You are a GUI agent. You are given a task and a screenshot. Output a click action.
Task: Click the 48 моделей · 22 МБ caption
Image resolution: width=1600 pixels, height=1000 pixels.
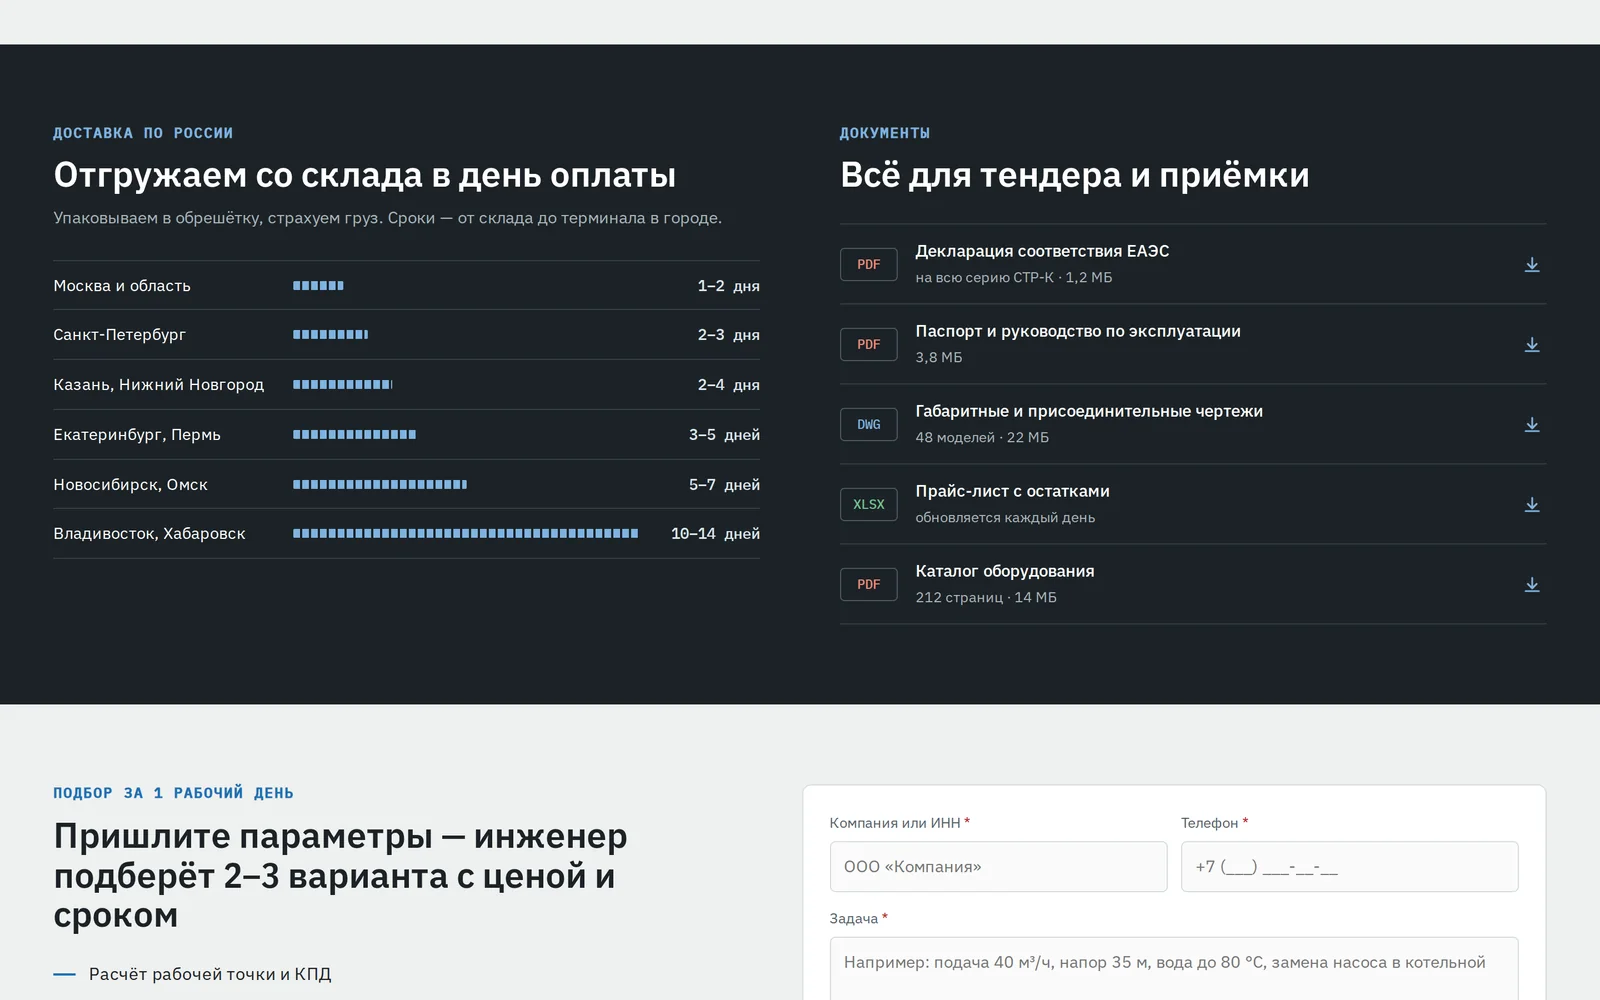point(982,437)
